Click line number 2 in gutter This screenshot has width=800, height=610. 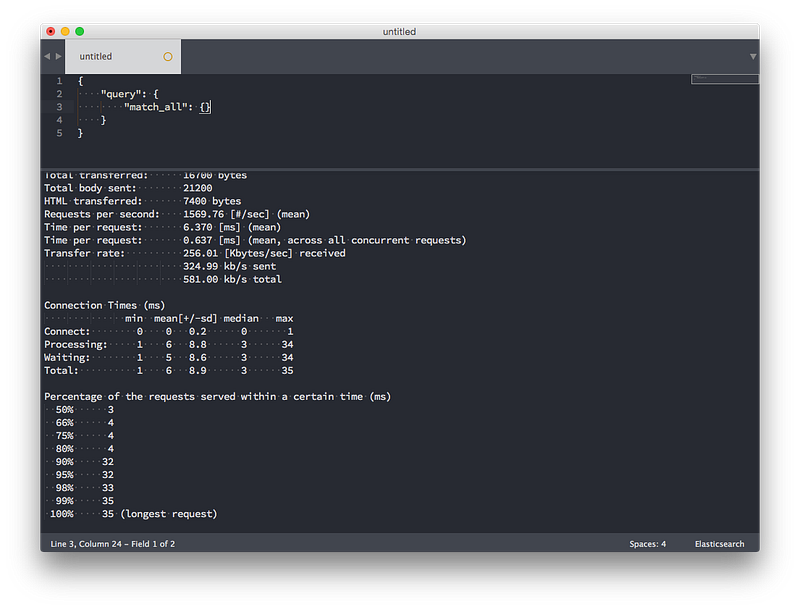59,94
